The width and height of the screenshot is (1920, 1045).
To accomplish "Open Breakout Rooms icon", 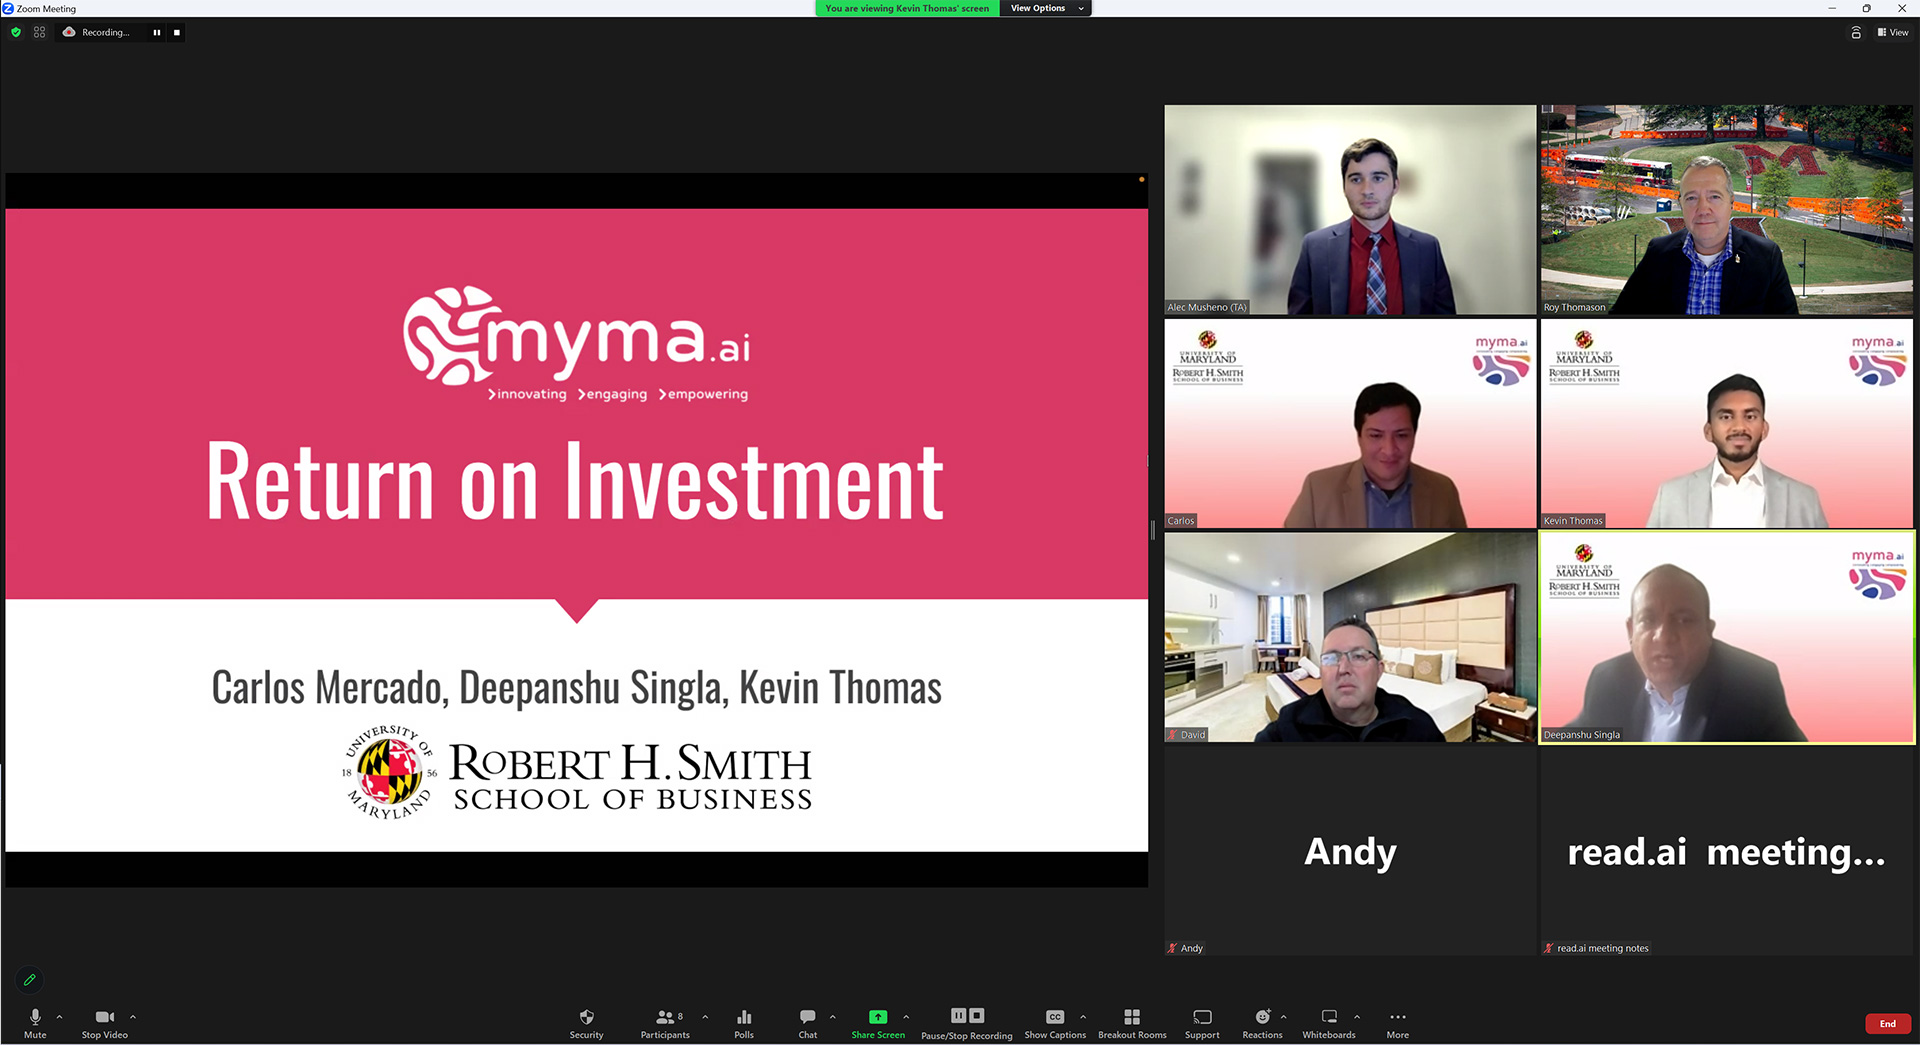I will click(x=1132, y=1017).
